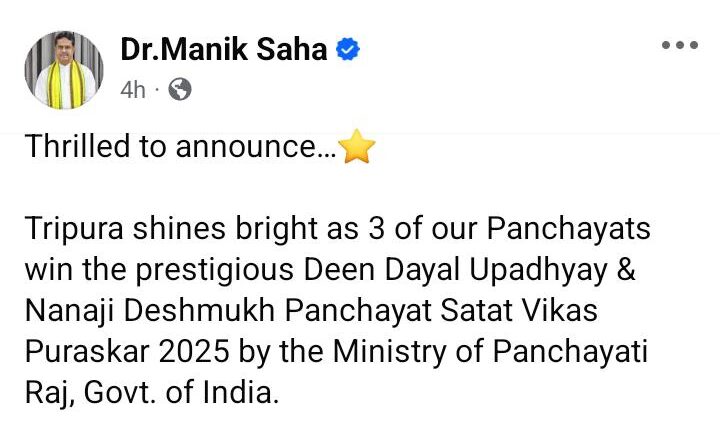Open the three-dot post options menu

[679, 46]
